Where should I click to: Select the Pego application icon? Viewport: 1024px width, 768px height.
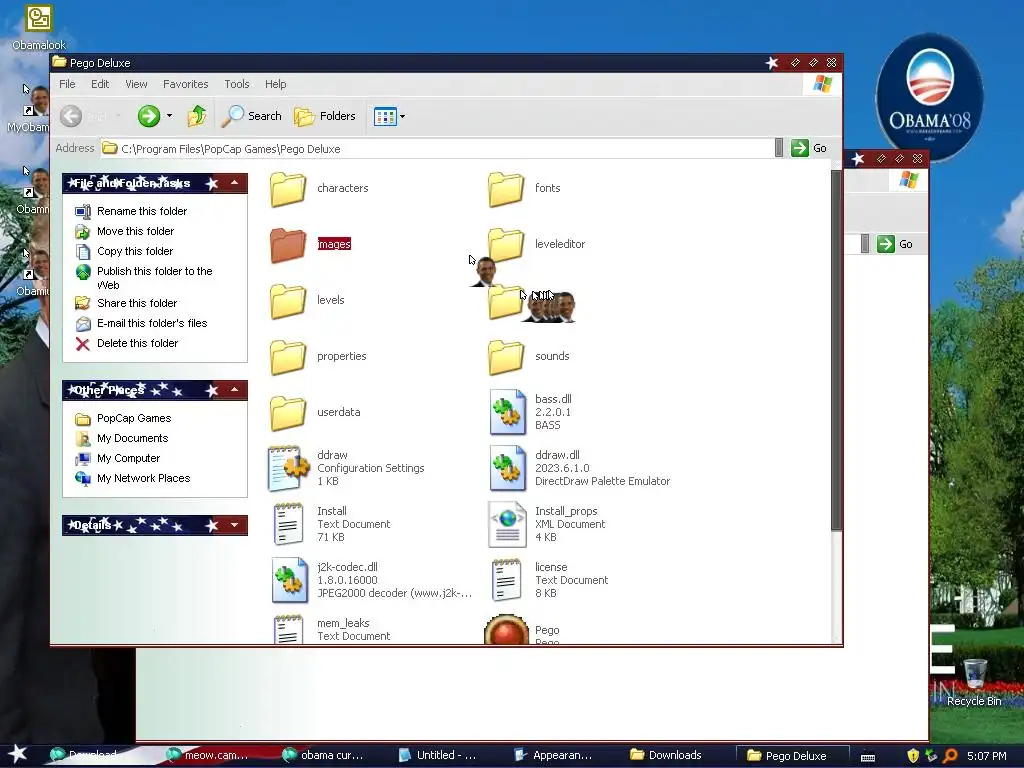(x=506, y=630)
